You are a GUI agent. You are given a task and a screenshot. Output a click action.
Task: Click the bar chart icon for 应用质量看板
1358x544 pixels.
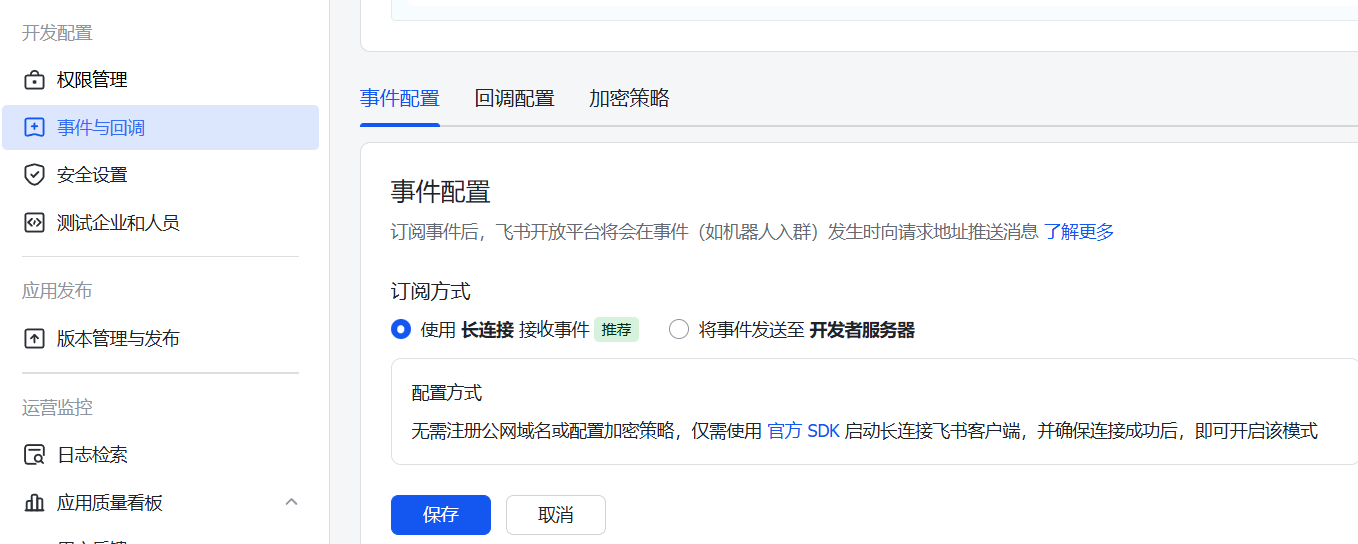point(35,503)
